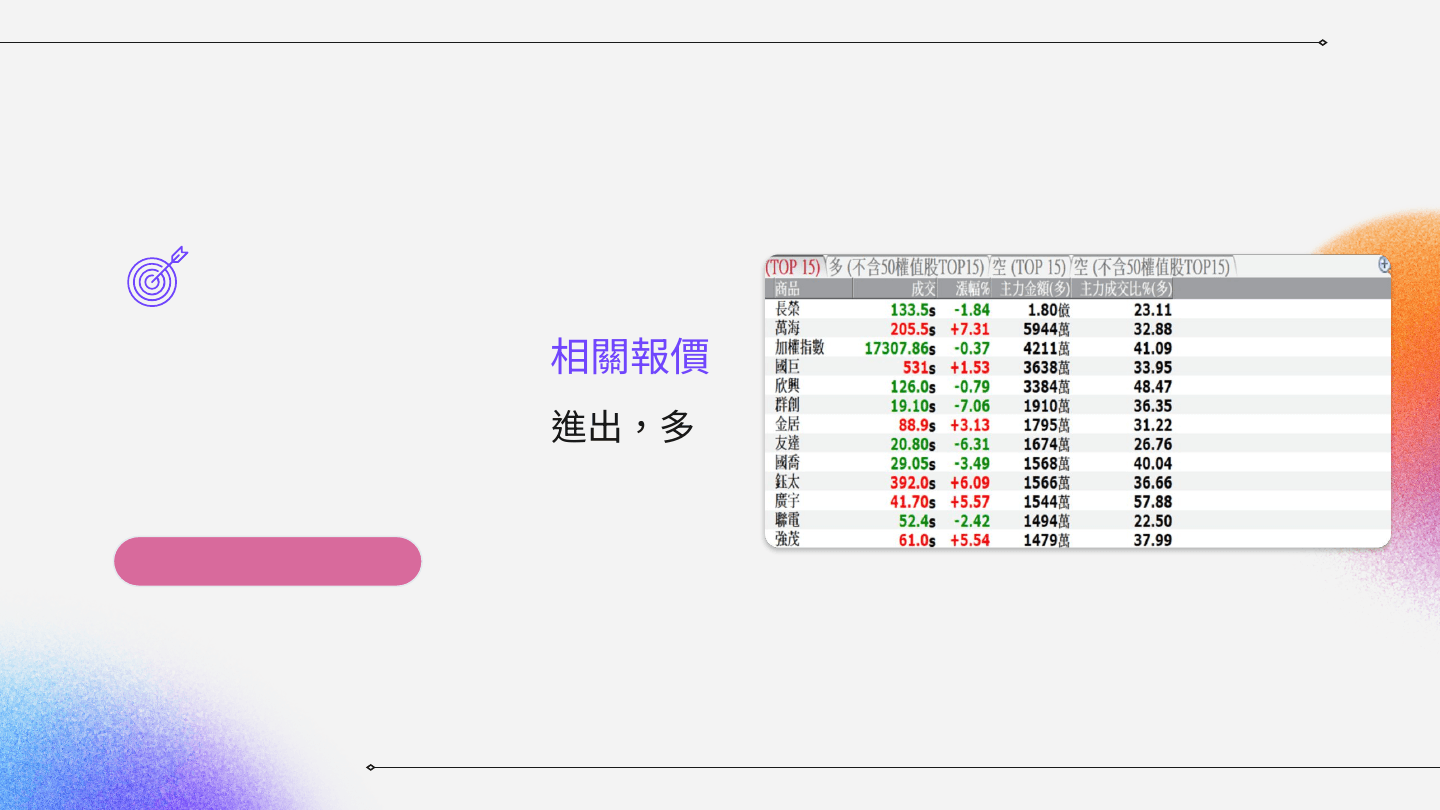This screenshot has width=1440, height=810.
Task: Click the 廣宇 stock name
Action: pyautogui.click(x=788, y=501)
